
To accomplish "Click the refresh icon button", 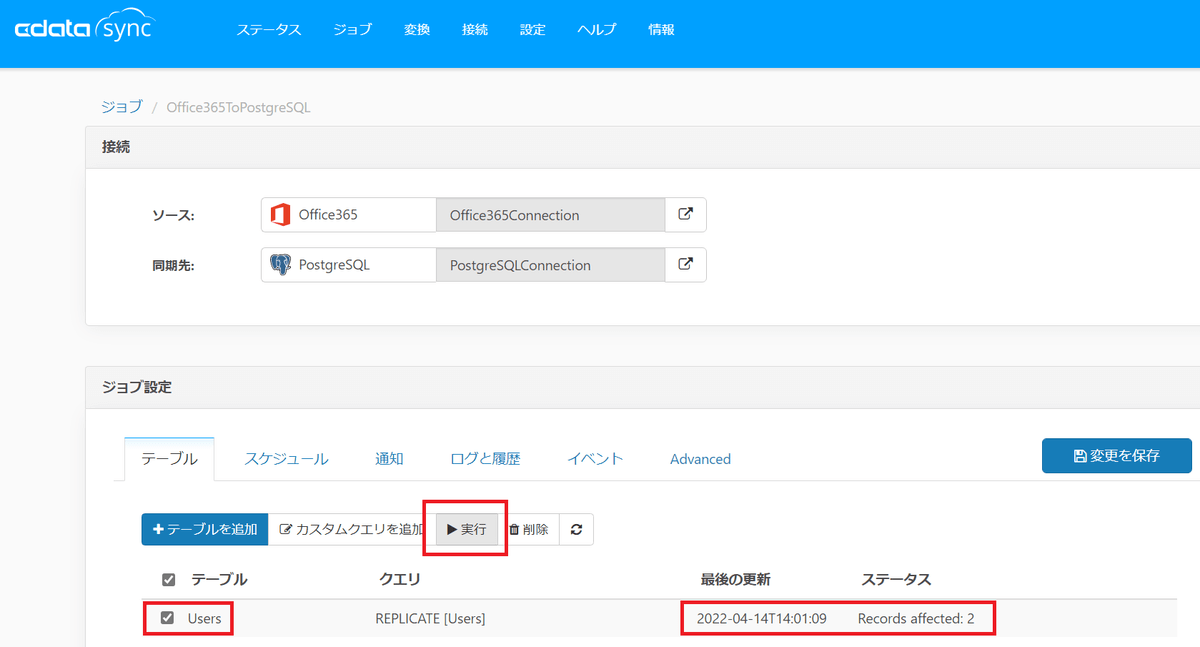I will [x=576, y=529].
